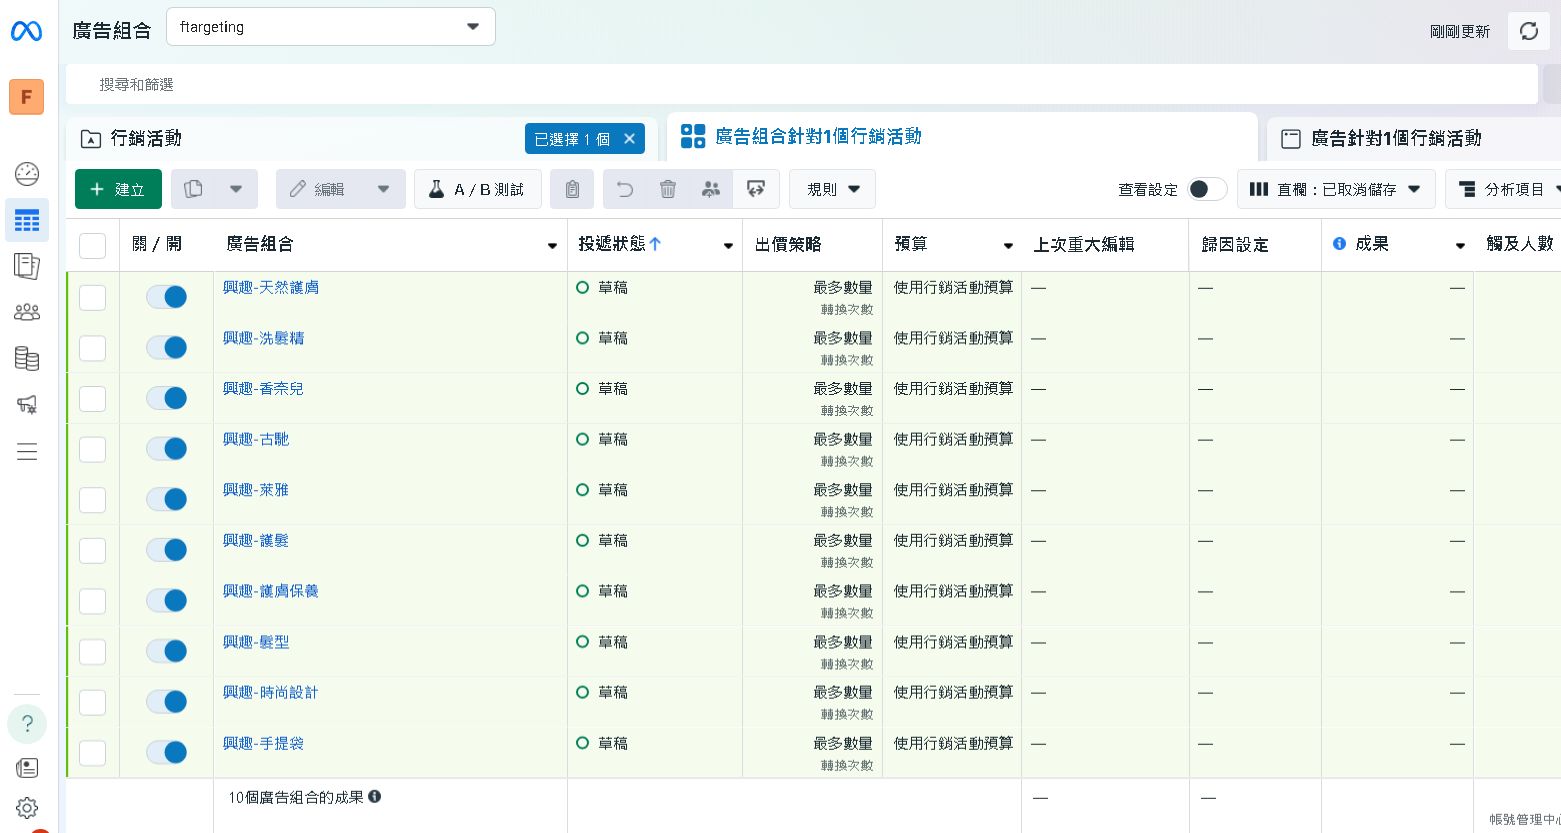
Task: Turn off the 興趣-手提袋 ad set switch
Action: pyautogui.click(x=166, y=752)
